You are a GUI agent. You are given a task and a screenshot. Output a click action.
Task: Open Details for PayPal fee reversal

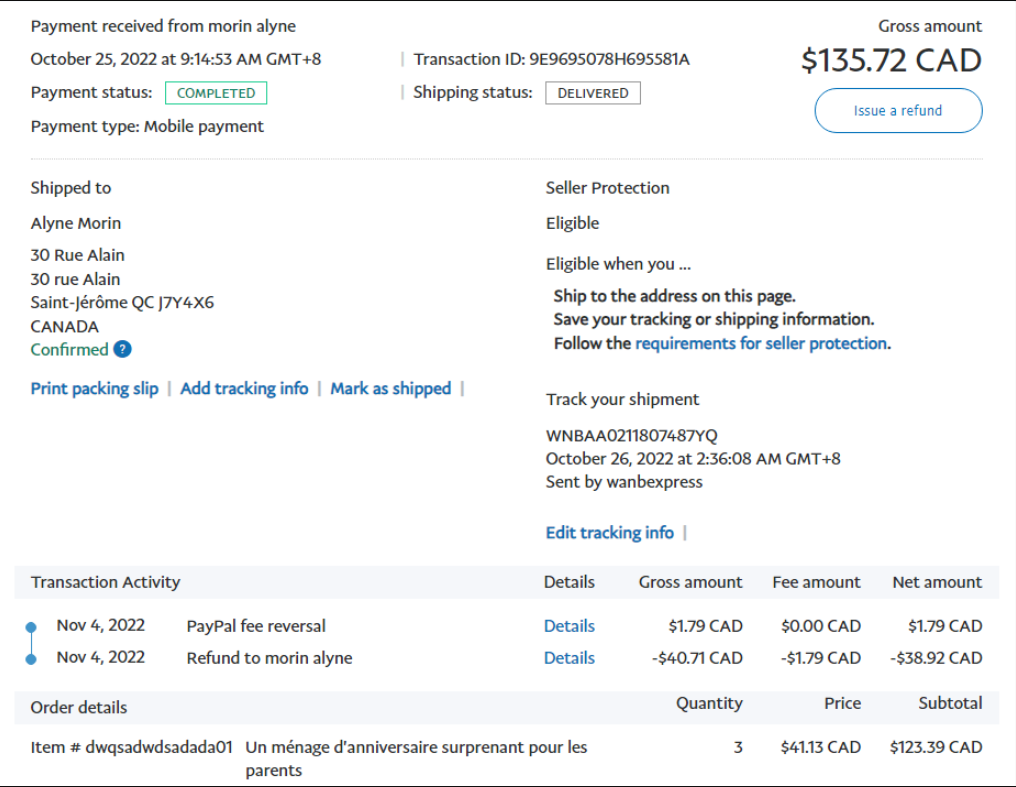569,626
